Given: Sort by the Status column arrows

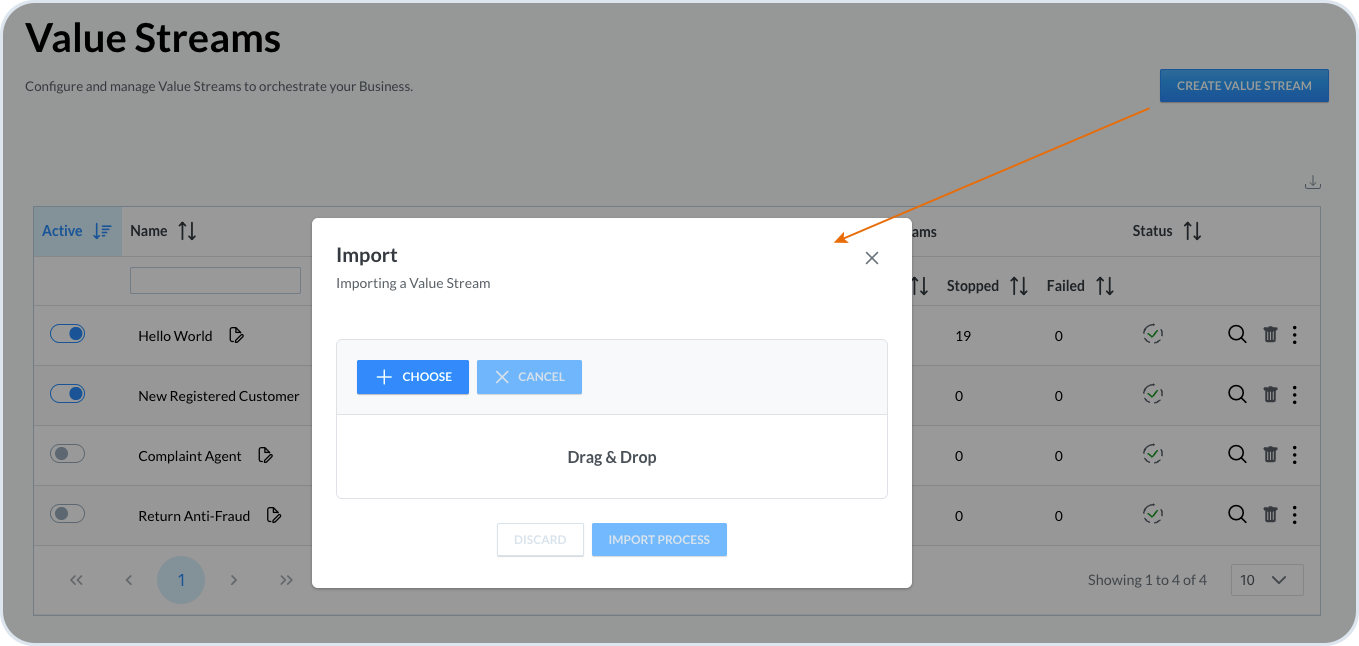Looking at the screenshot, I should pos(1192,231).
